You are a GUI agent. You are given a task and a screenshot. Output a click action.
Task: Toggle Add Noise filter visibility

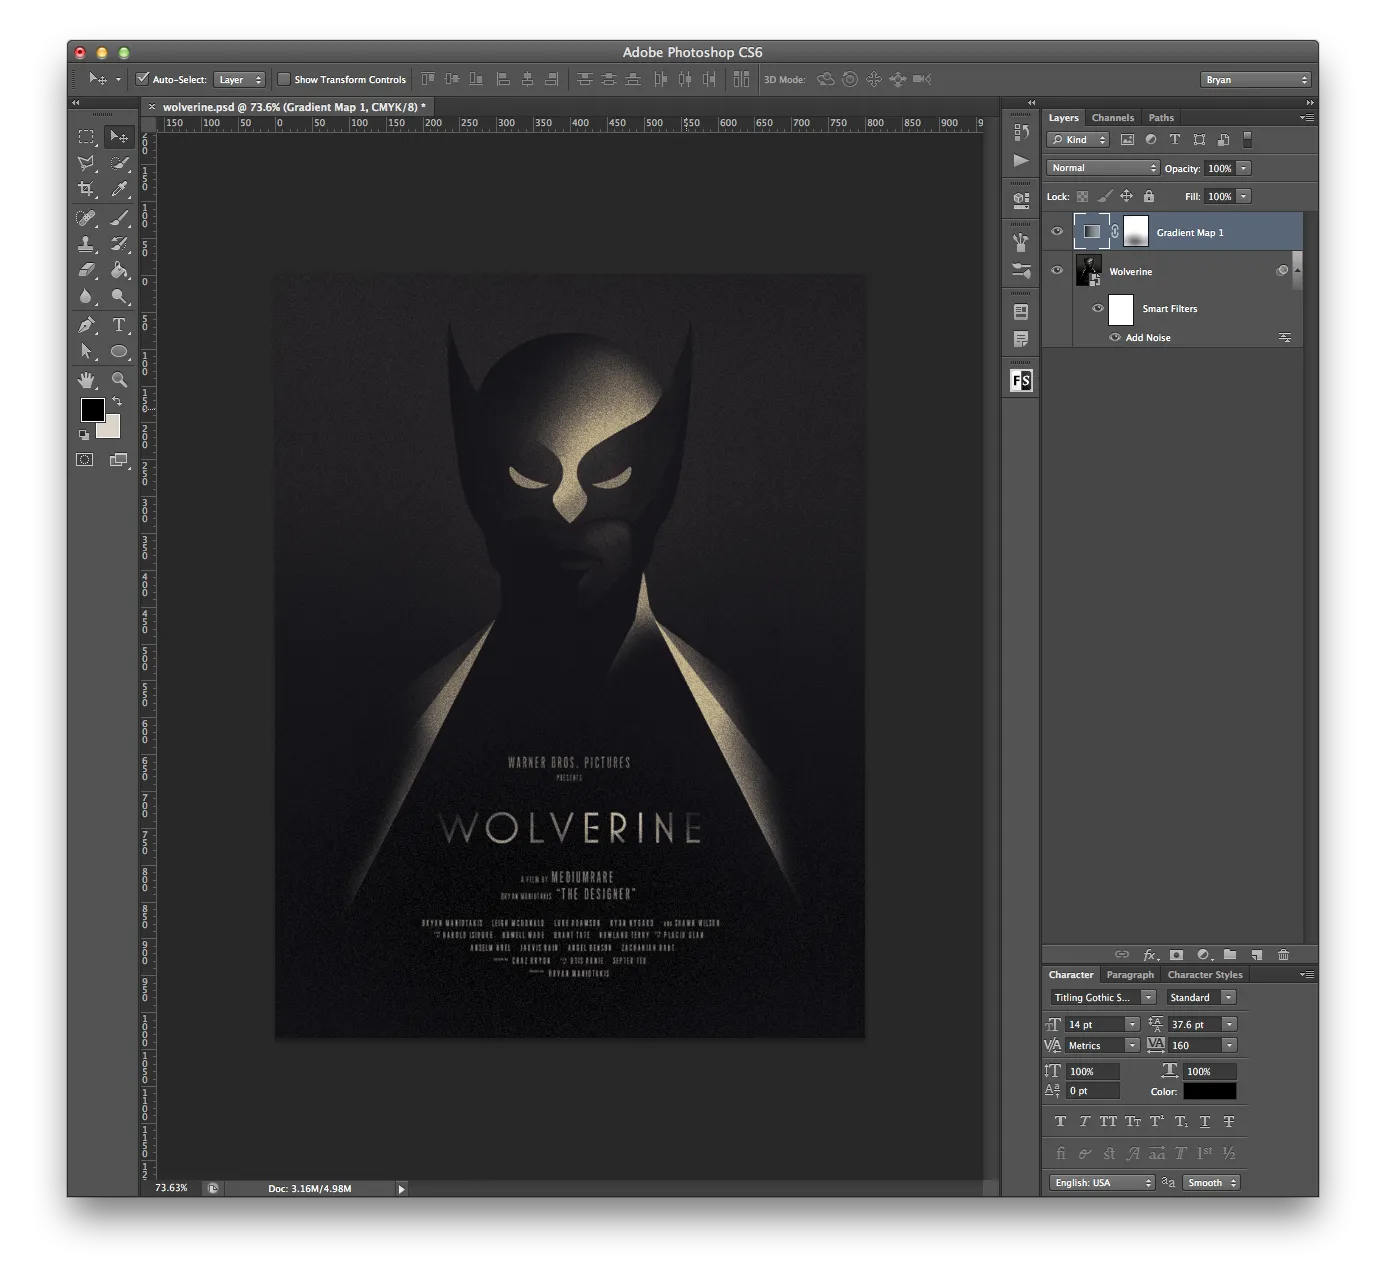tap(1115, 337)
